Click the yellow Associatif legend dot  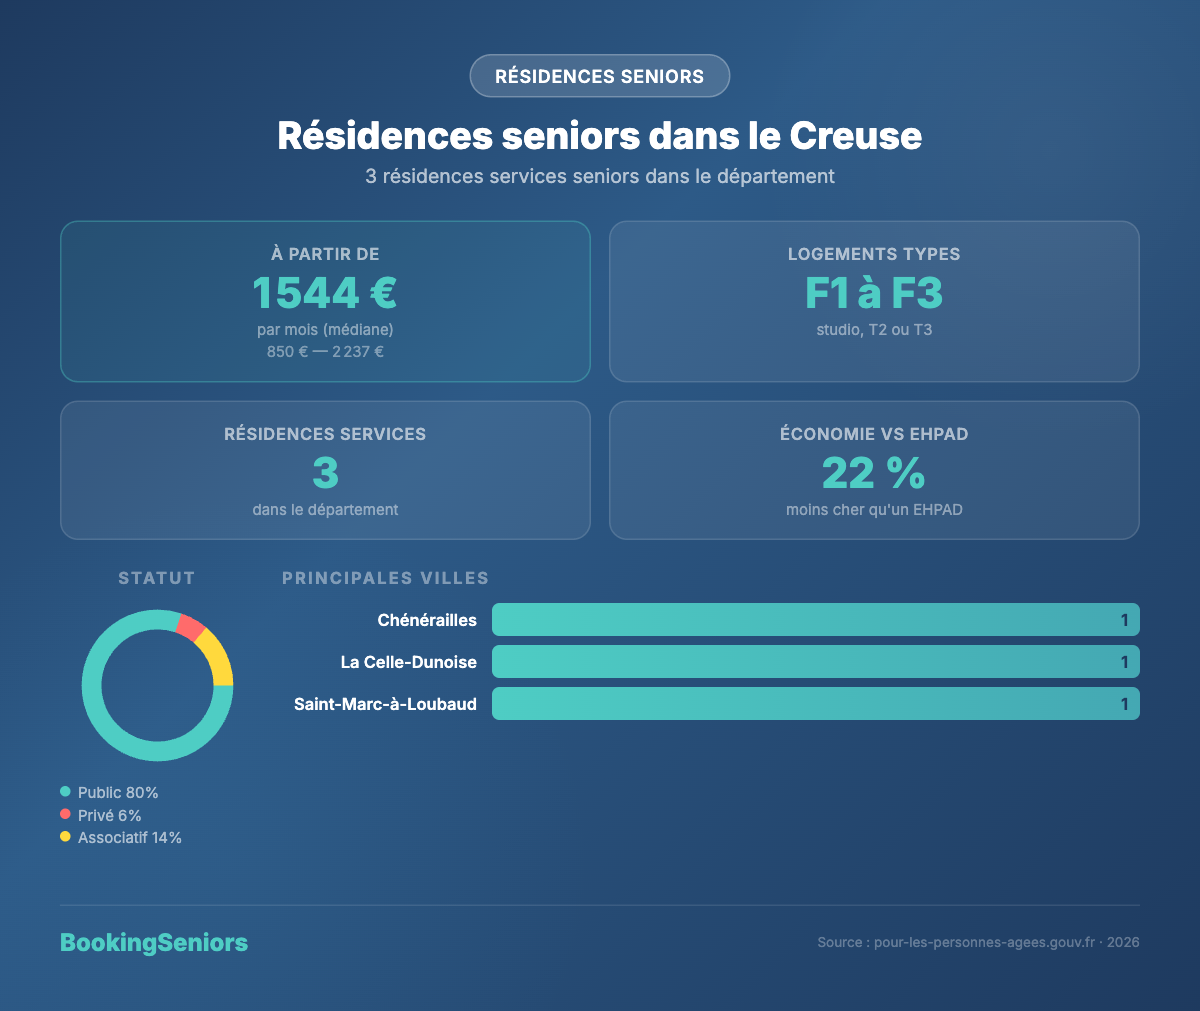tap(66, 838)
